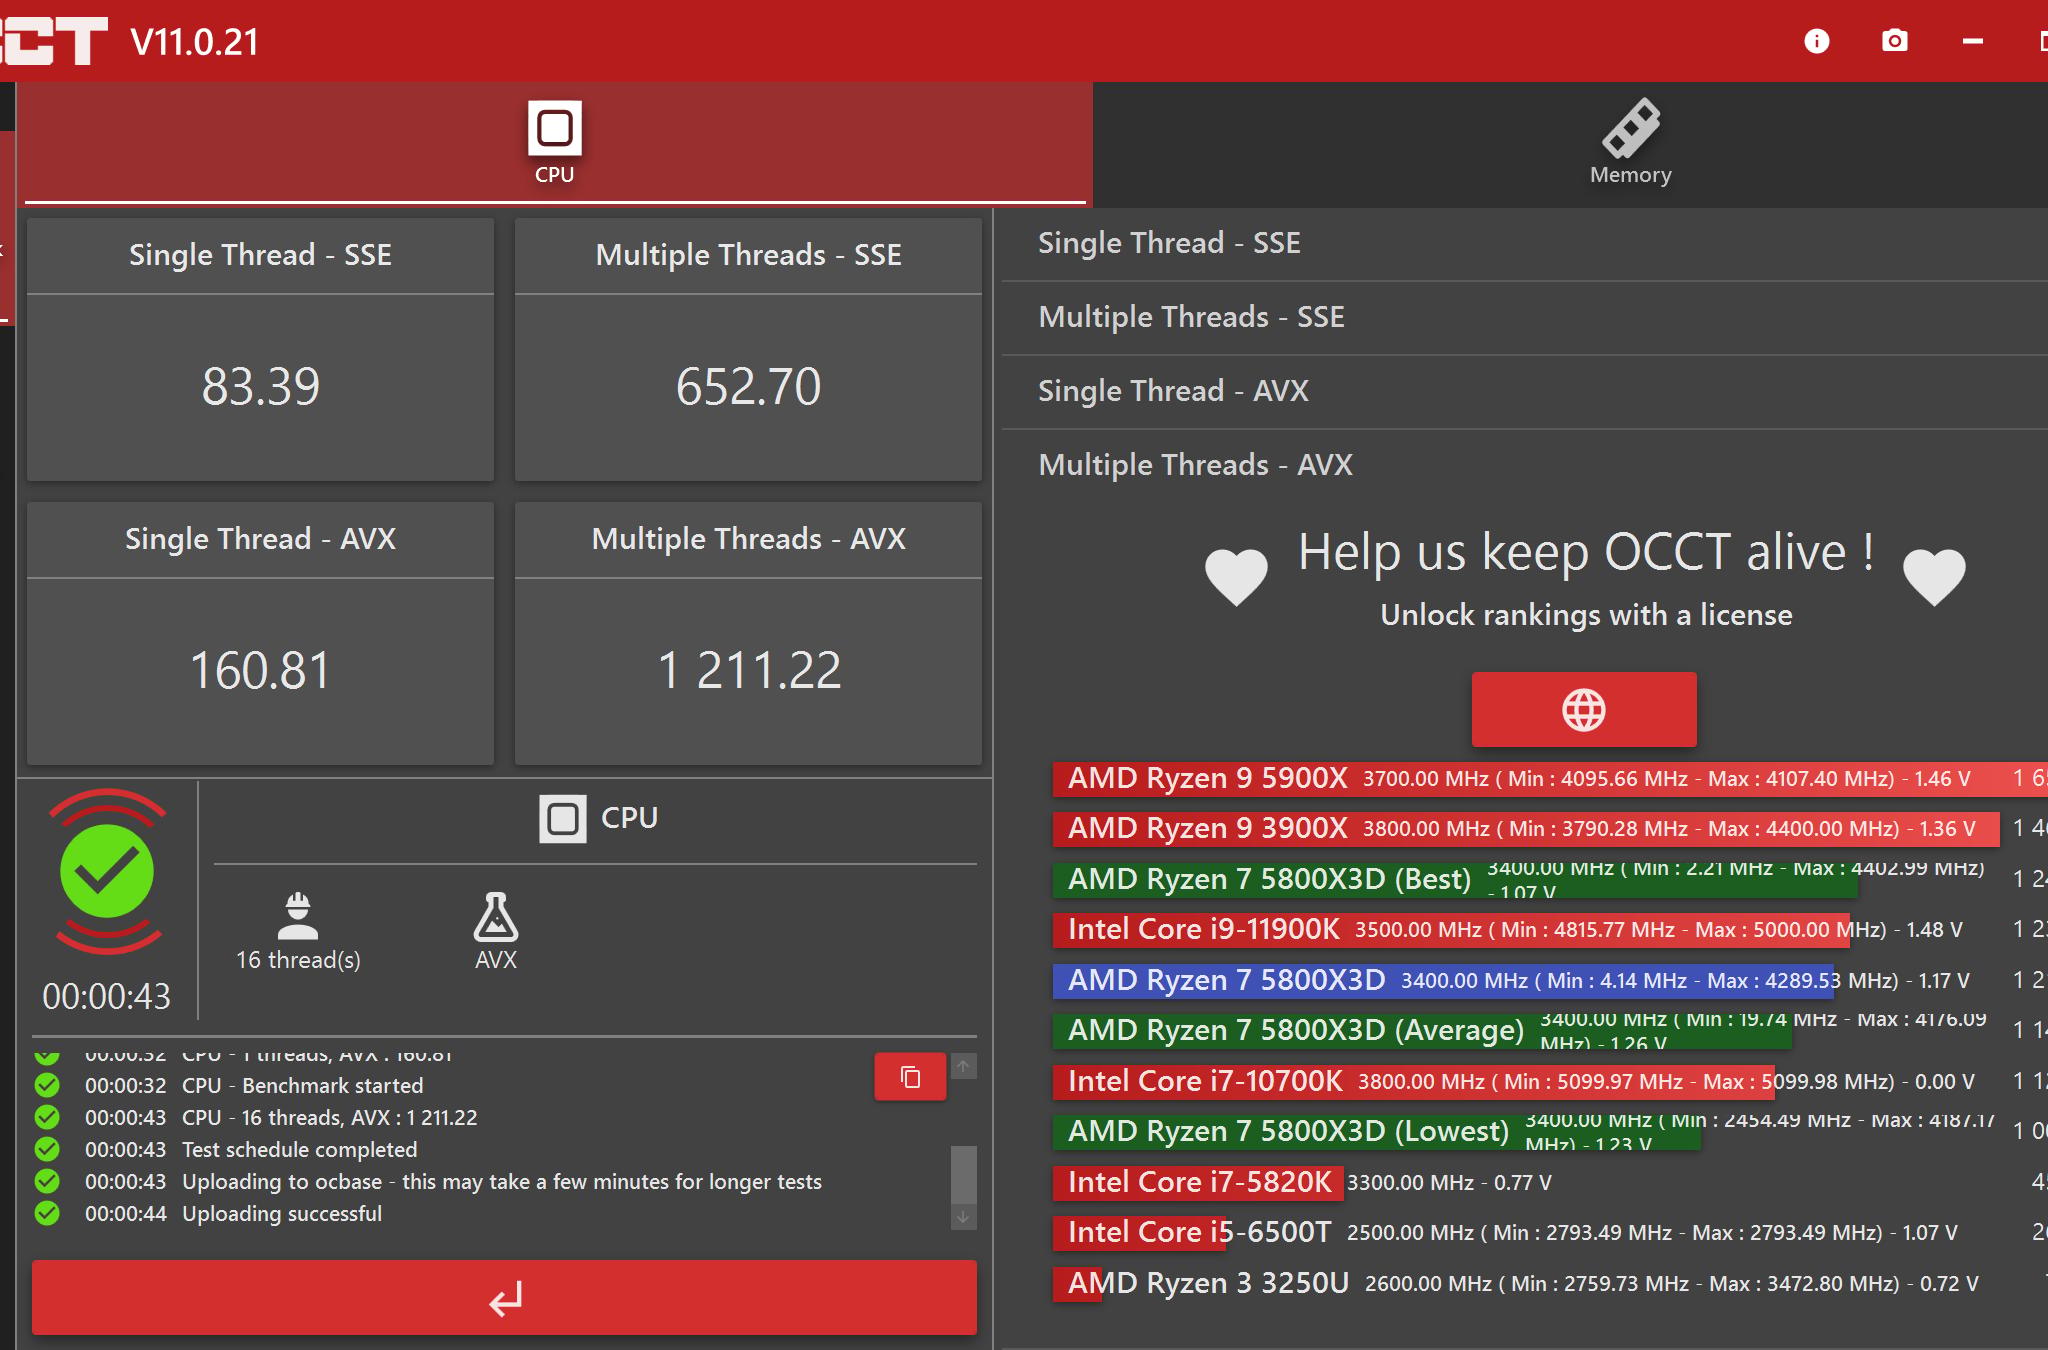Screen dimensions: 2048x1350
Task: Open the license website via the globe button
Action: coord(1584,710)
